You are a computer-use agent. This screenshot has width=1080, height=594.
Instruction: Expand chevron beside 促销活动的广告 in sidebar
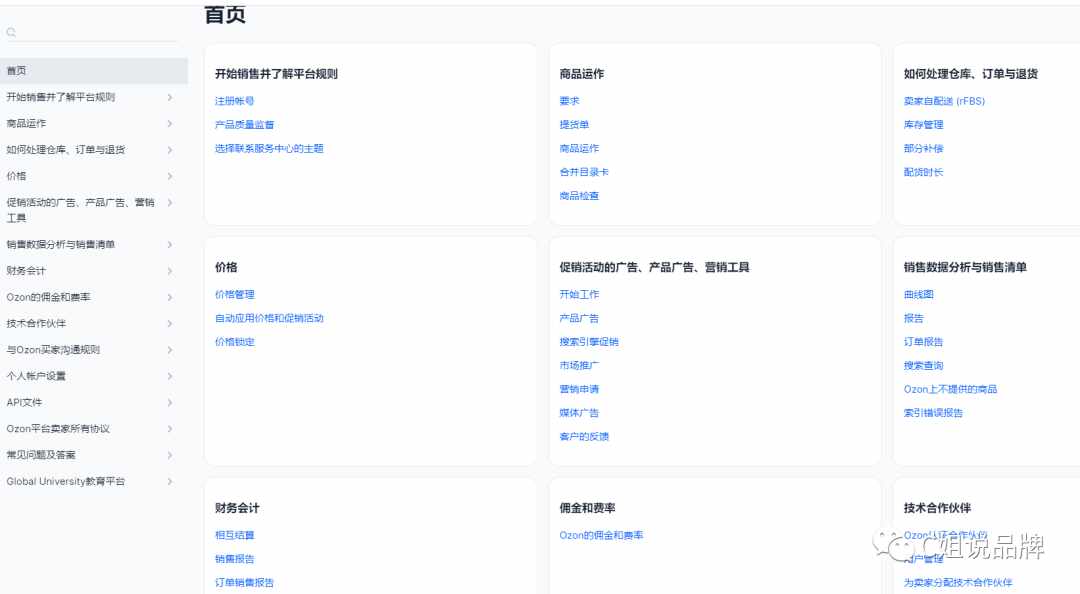pos(169,203)
